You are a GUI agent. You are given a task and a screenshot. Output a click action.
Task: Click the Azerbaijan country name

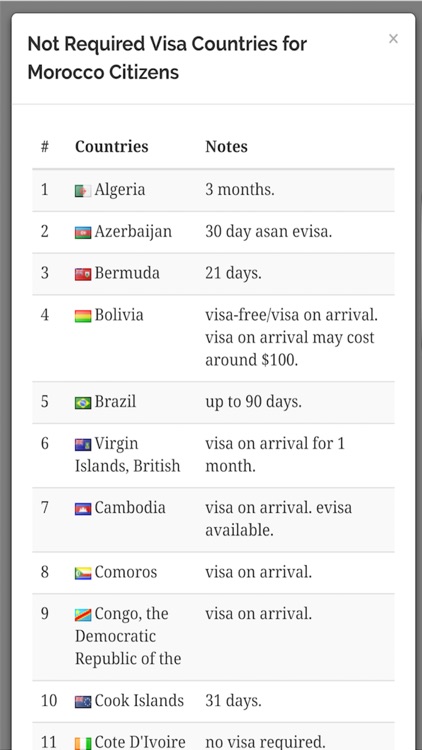pos(133,232)
